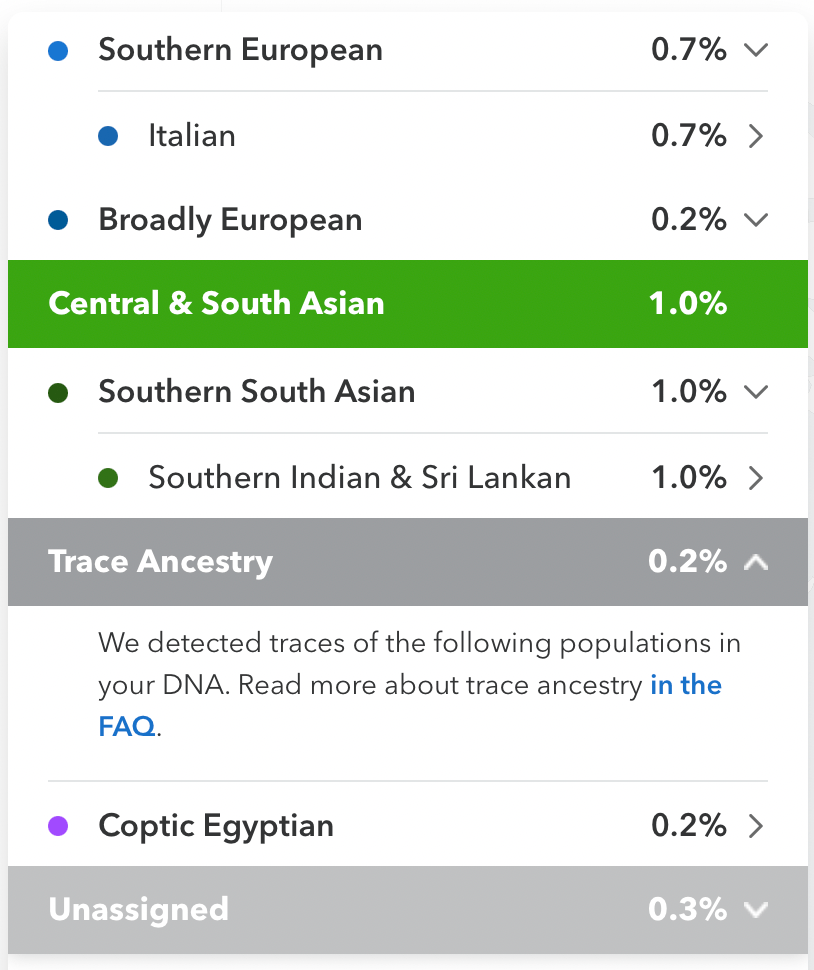Select the Central & South Asian header
The width and height of the screenshot is (814, 970).
pos(216,304)
